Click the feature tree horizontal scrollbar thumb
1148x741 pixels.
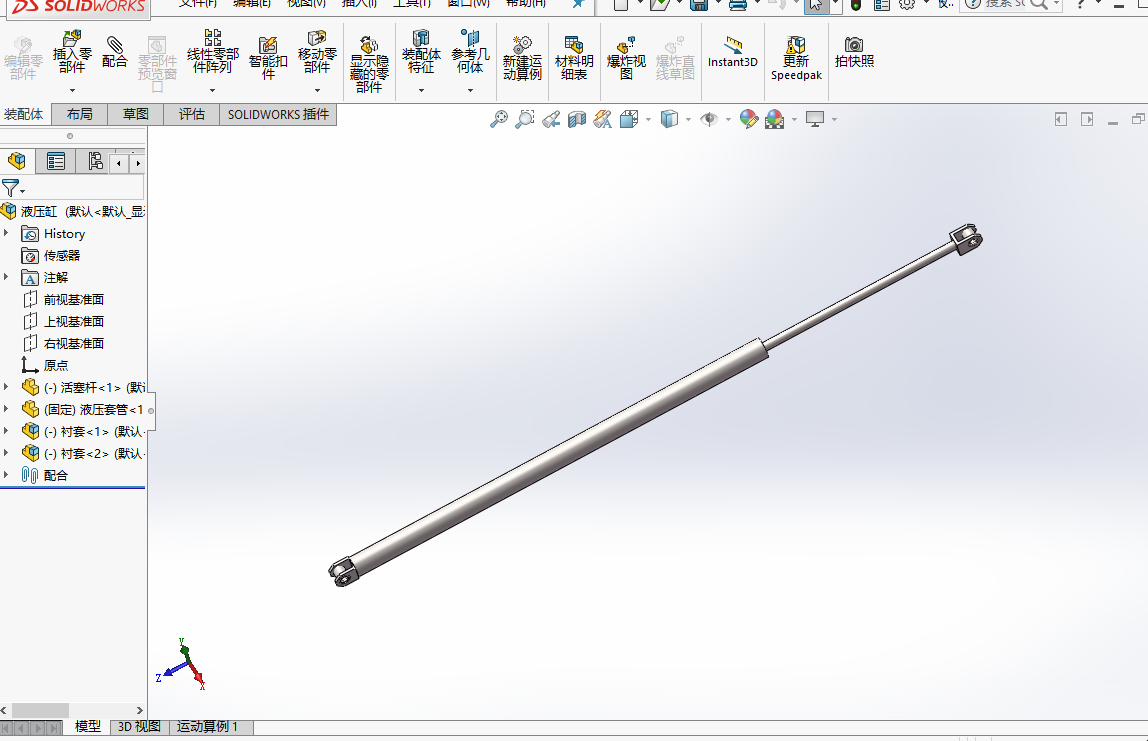[40, 710]
